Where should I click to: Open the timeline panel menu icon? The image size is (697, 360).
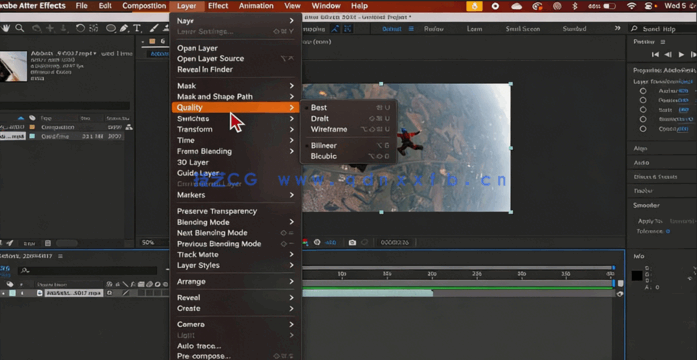pyautogui.click(x=60, y=256)
